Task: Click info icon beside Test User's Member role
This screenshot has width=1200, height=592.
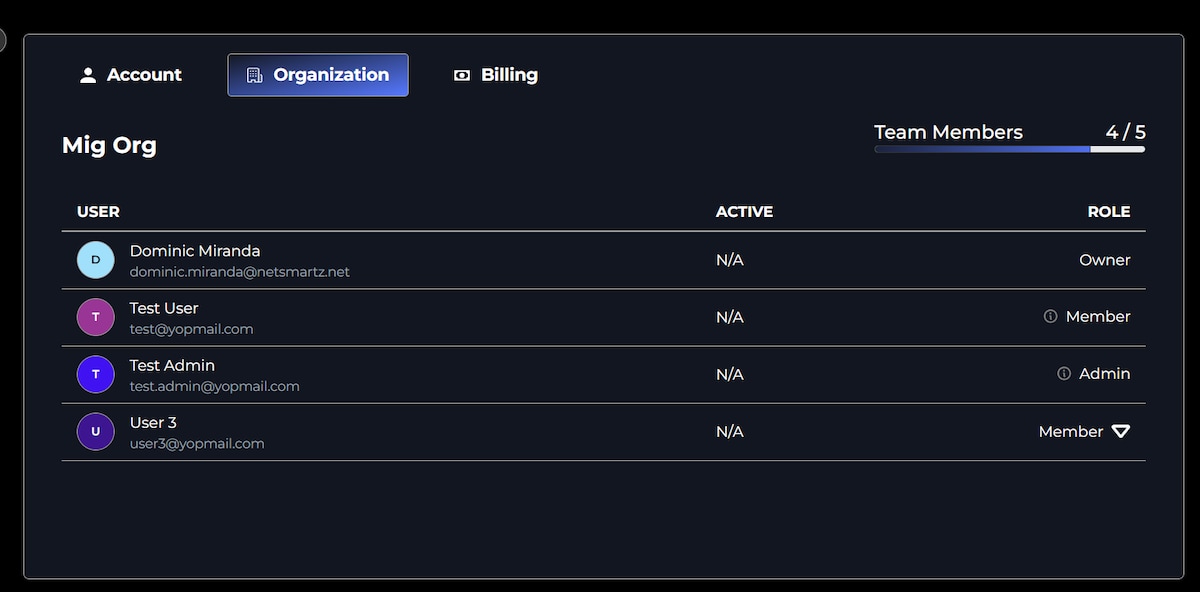Action: [1050, 317]
